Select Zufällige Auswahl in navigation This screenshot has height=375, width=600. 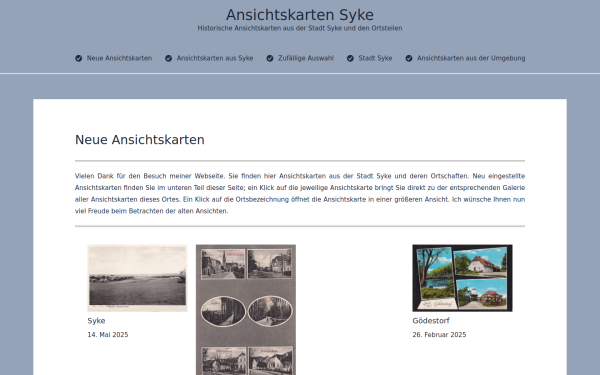click(306, 58)
